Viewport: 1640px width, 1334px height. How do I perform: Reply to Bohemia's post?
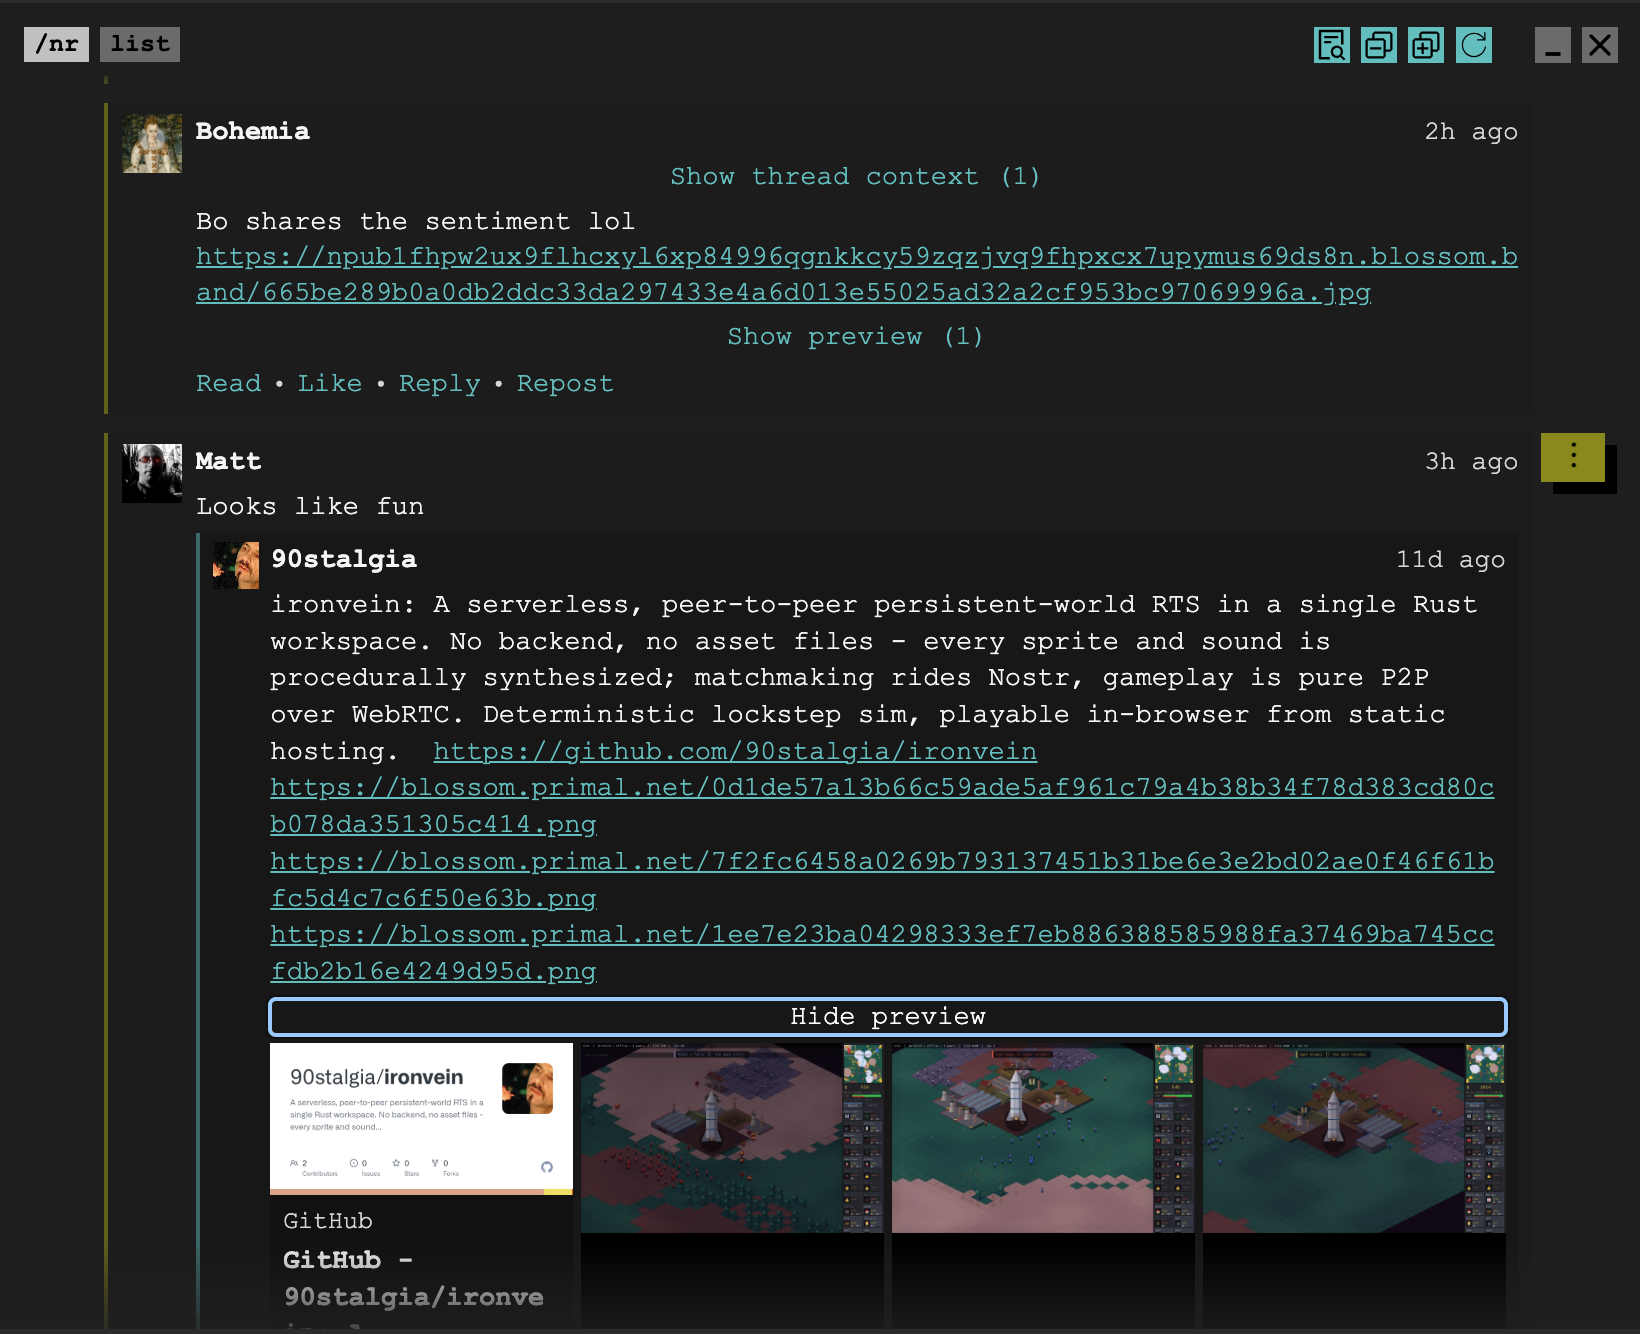click(440, 384)
